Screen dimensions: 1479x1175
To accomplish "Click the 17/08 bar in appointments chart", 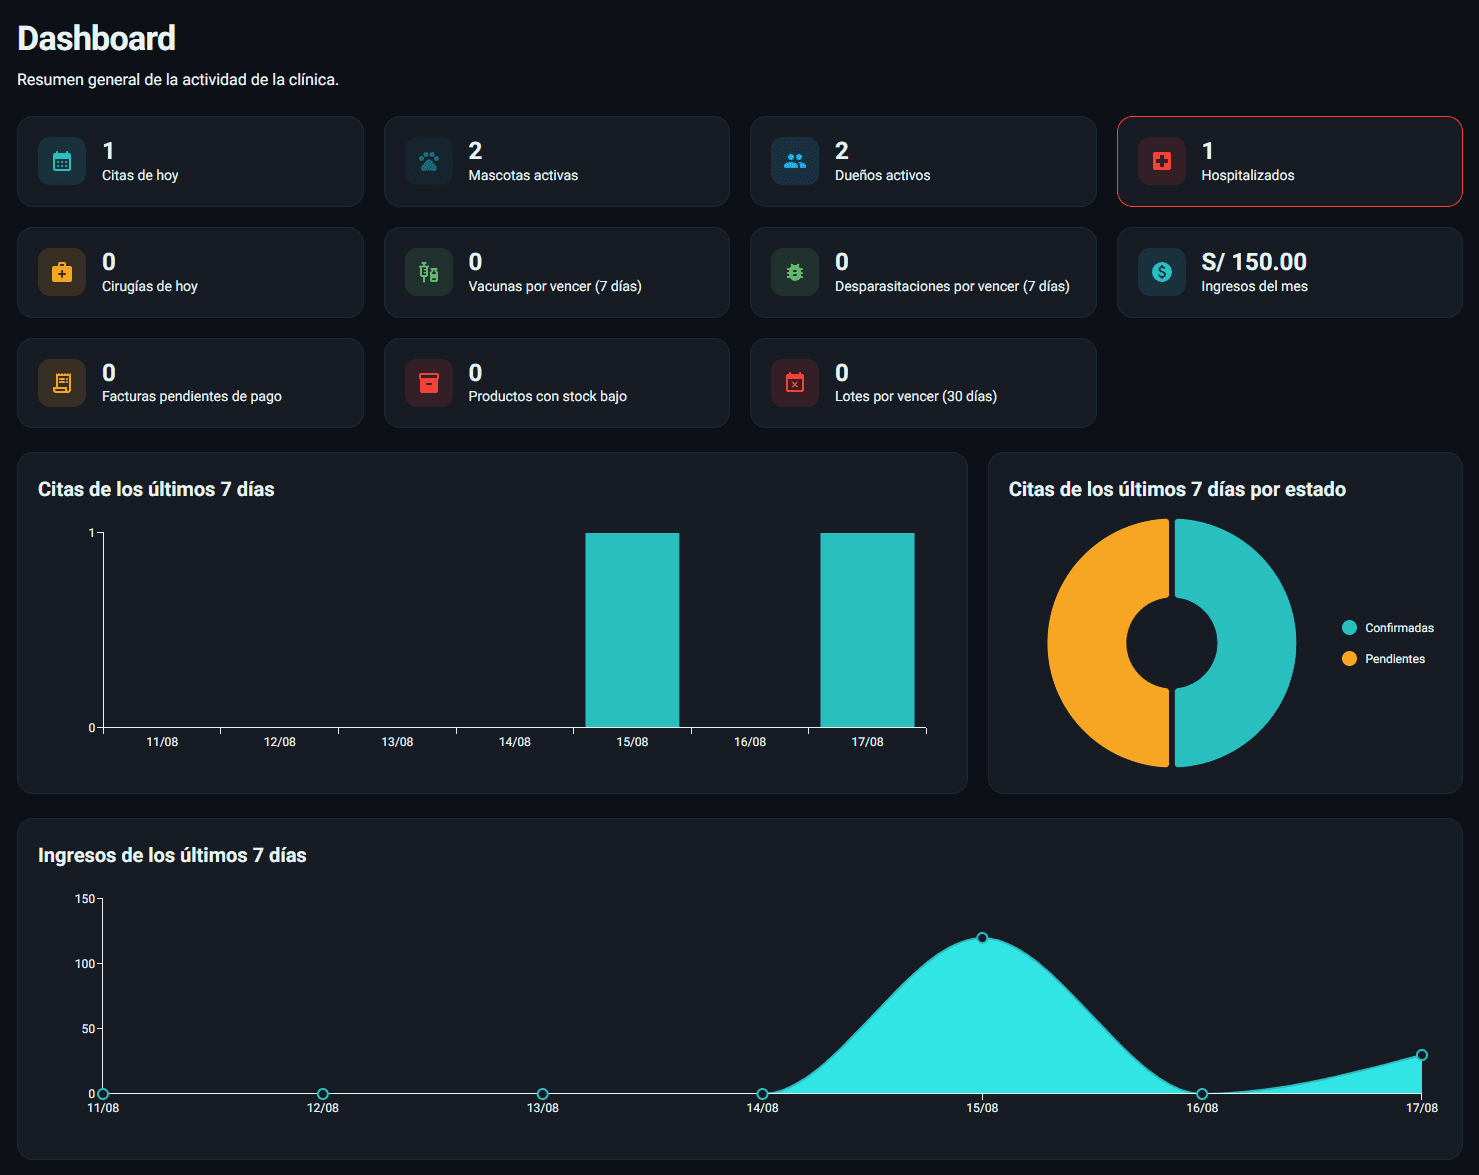I will tap(867, 630).
